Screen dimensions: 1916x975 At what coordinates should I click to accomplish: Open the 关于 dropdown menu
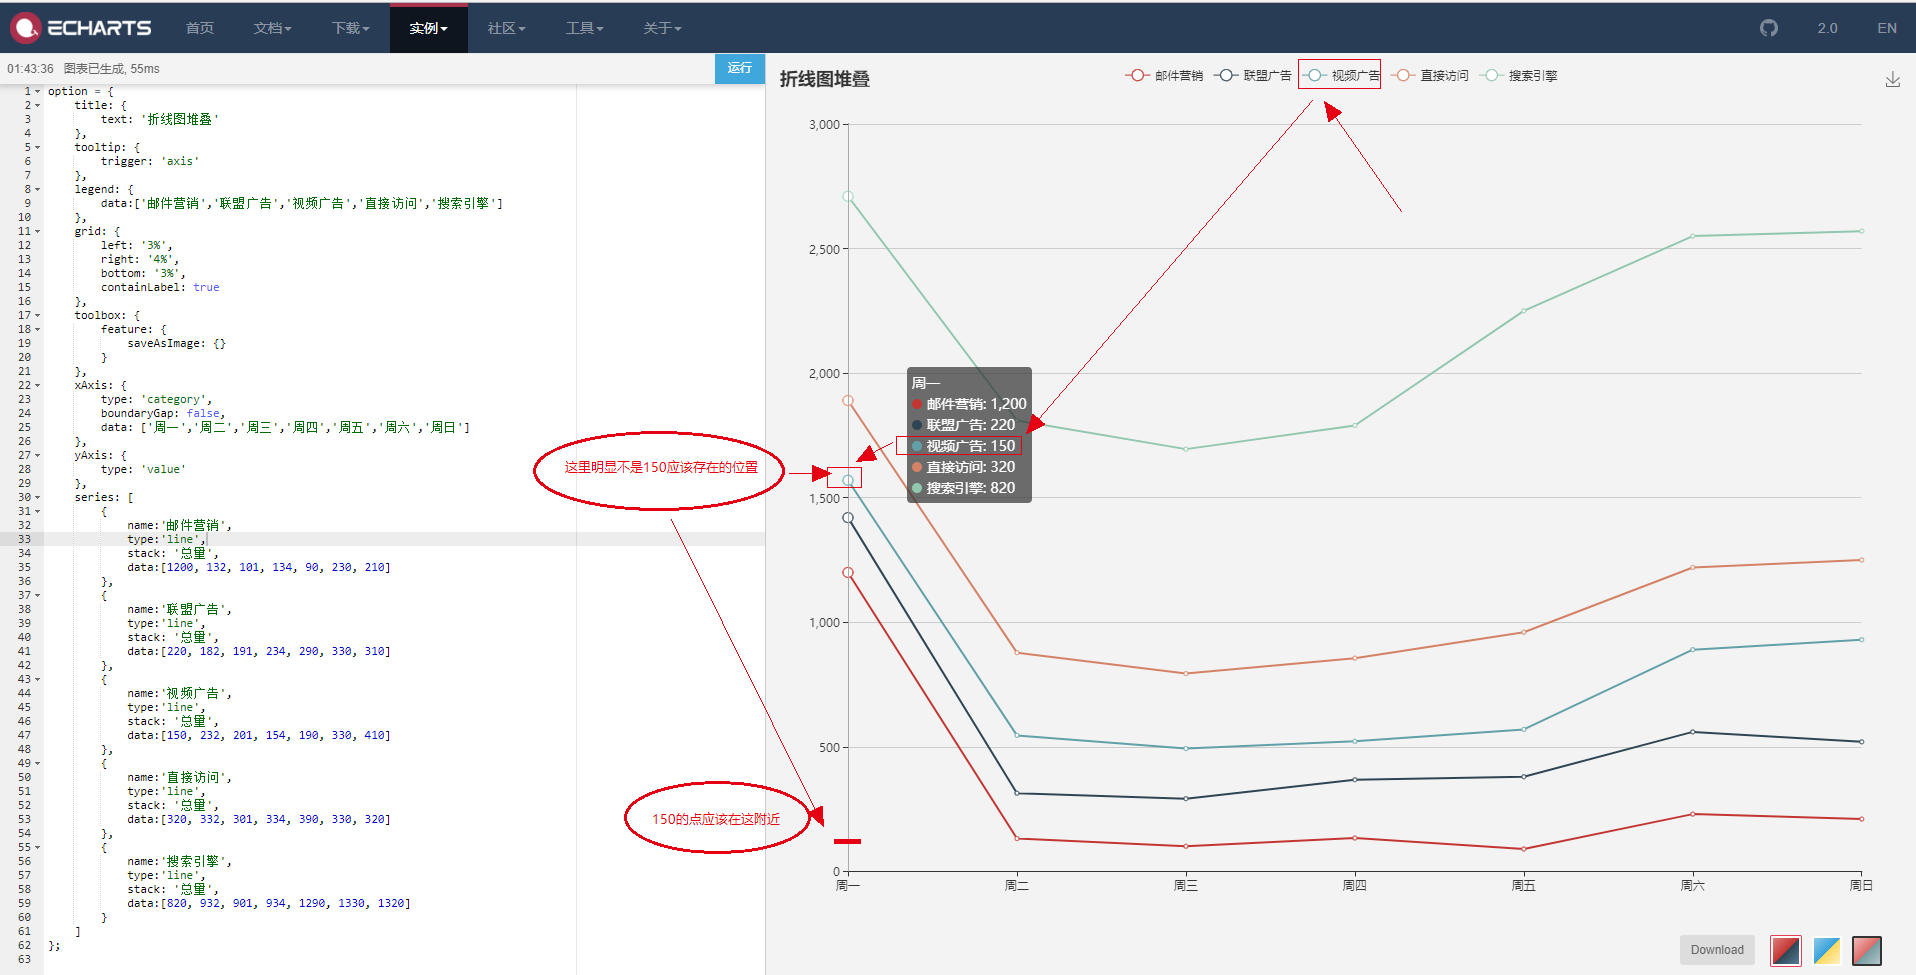(x=662, y=28)
